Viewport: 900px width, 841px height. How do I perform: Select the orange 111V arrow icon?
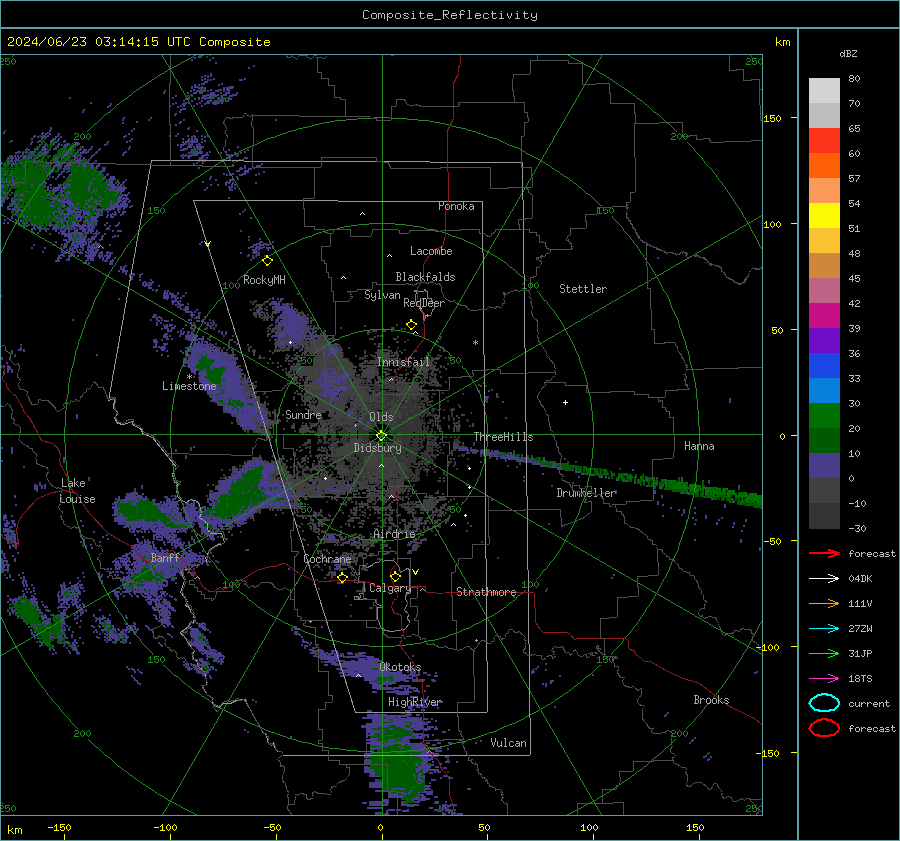coord(824,603)
